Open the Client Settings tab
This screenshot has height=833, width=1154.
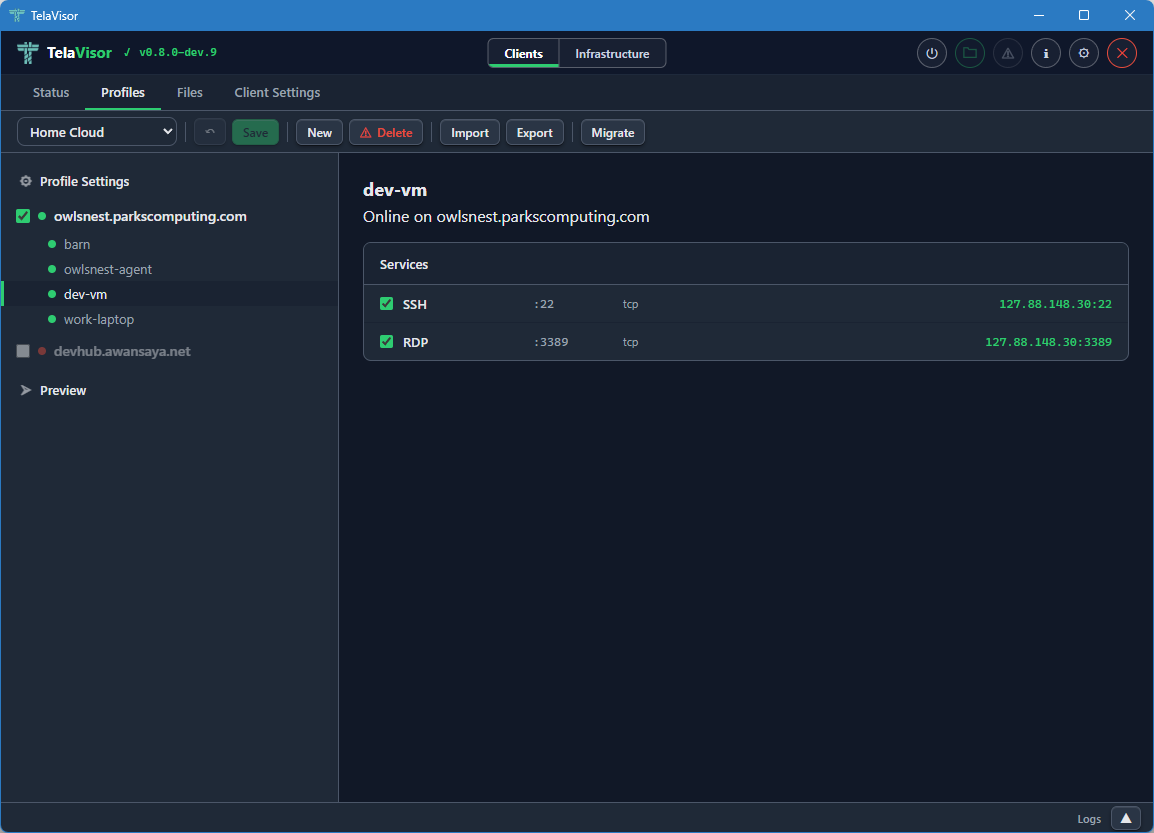click(277, 92)
